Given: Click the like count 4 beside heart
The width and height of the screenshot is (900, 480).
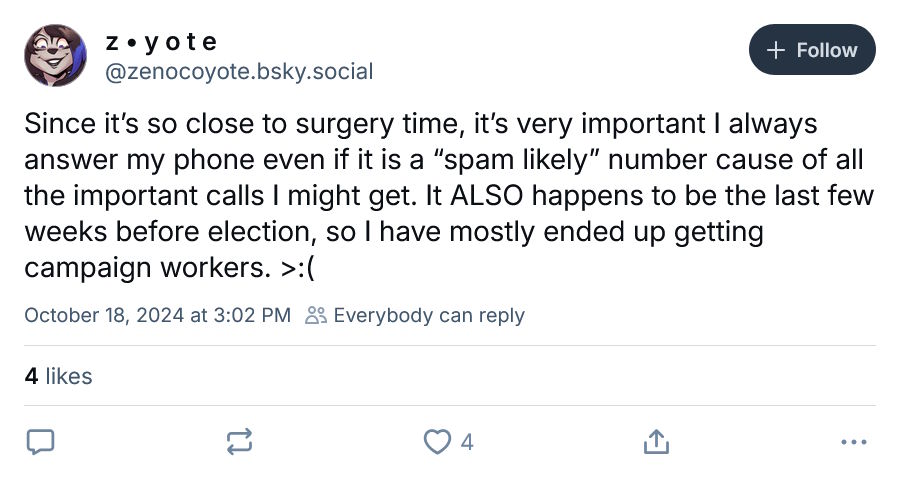Looking at the screenshot, I should pyautogui.click(x=467, y=443).
